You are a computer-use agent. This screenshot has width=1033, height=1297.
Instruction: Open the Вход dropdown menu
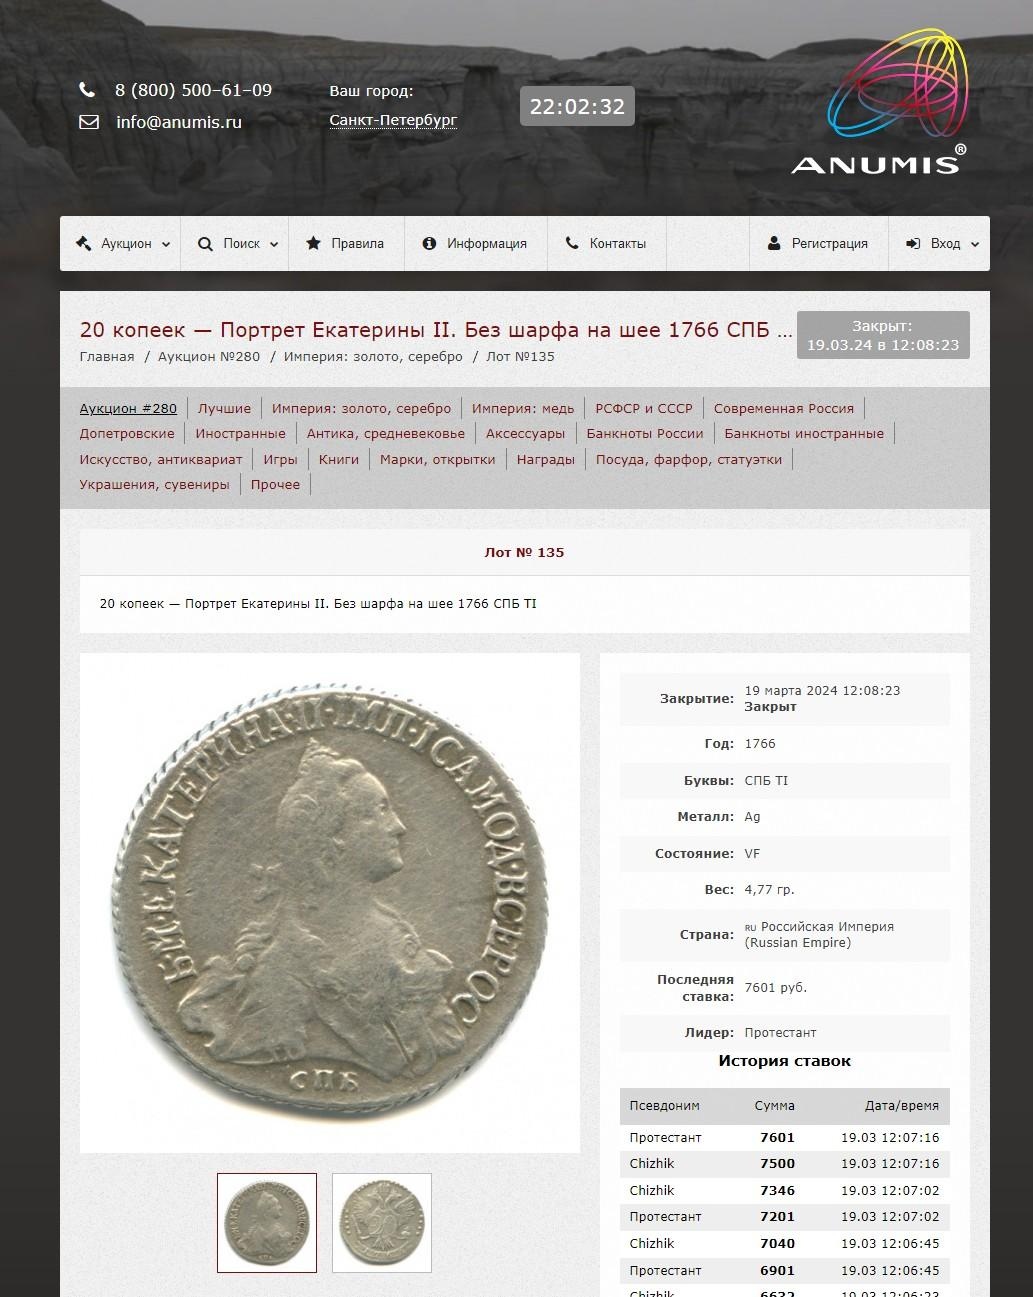(x=939, y=243)
